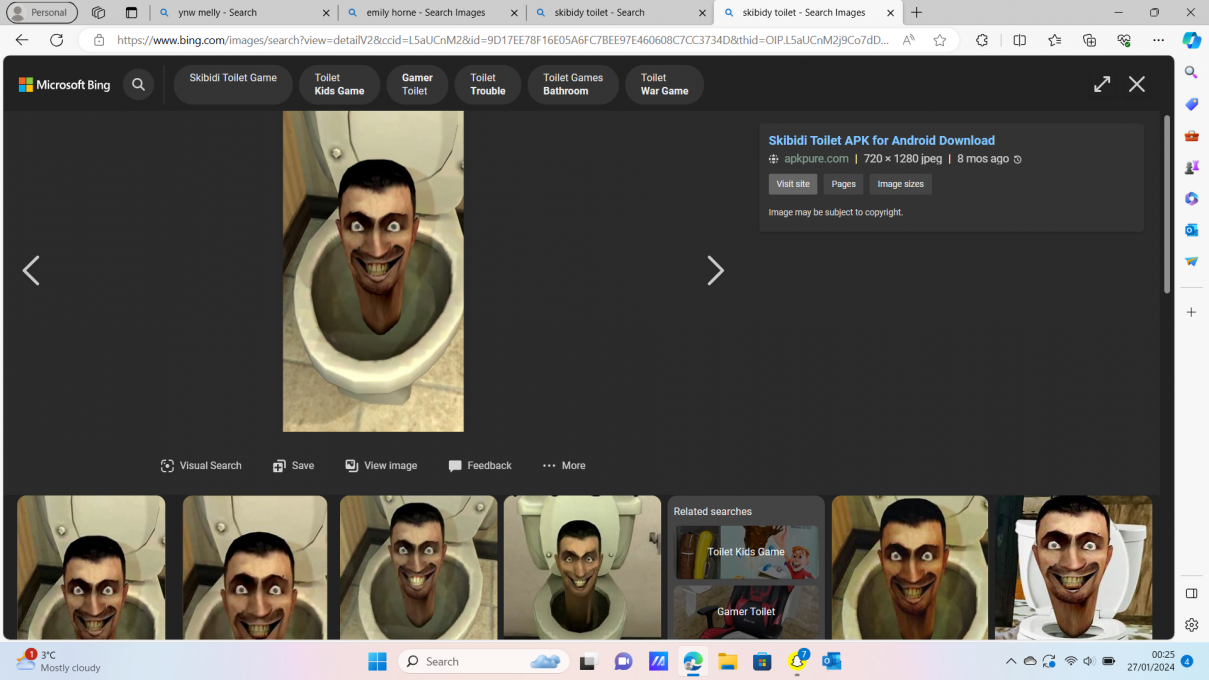Click Gamer Toilet related search thumbnail
Image resolution: width=1209 pixels, height=680 pixels.
tap(746, 611)
